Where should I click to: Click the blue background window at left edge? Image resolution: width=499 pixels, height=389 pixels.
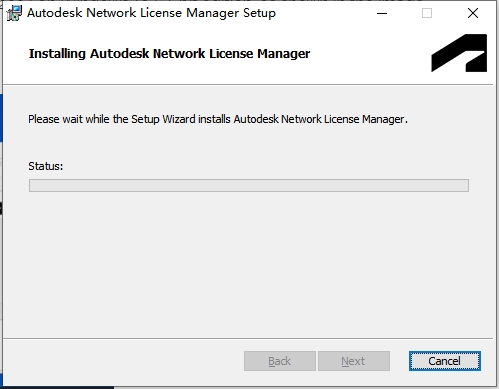pos(1,118)
